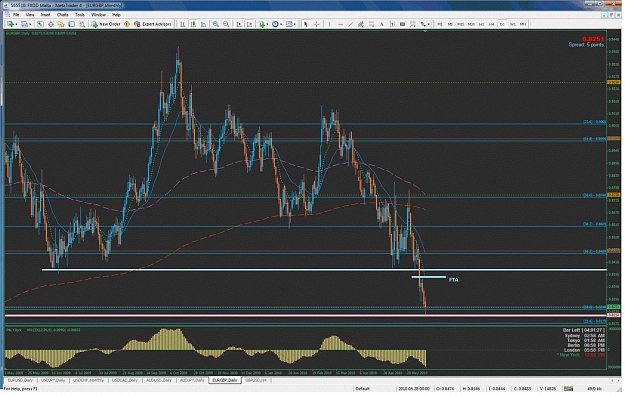The image size is (625, 395).
Task: Open the Charts menu
Action: pyautogui.click(x=63, y=15)
